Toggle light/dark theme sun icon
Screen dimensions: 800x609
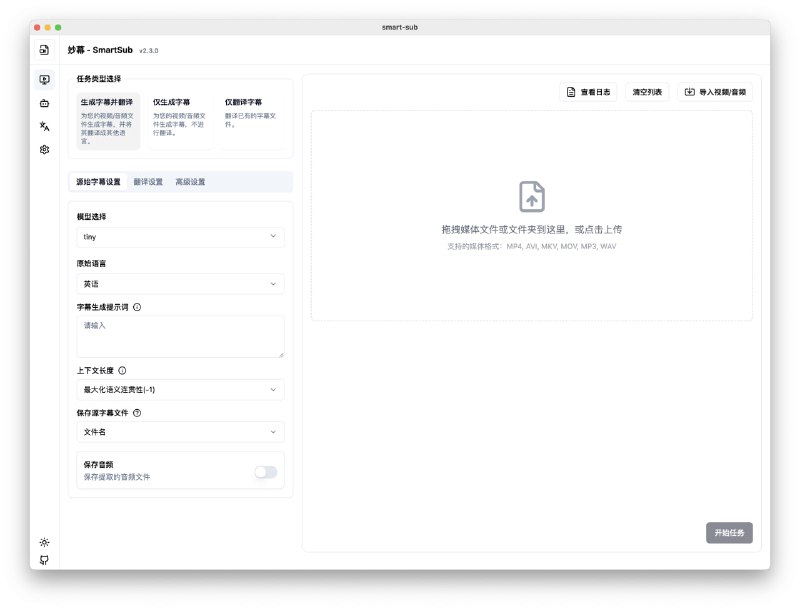point(44,542)
